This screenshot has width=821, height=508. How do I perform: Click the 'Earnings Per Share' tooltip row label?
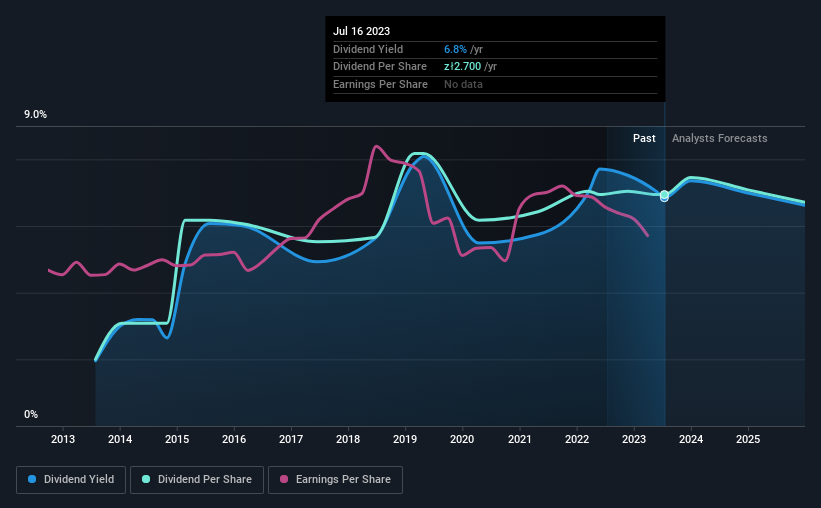(x=380, y=84)
